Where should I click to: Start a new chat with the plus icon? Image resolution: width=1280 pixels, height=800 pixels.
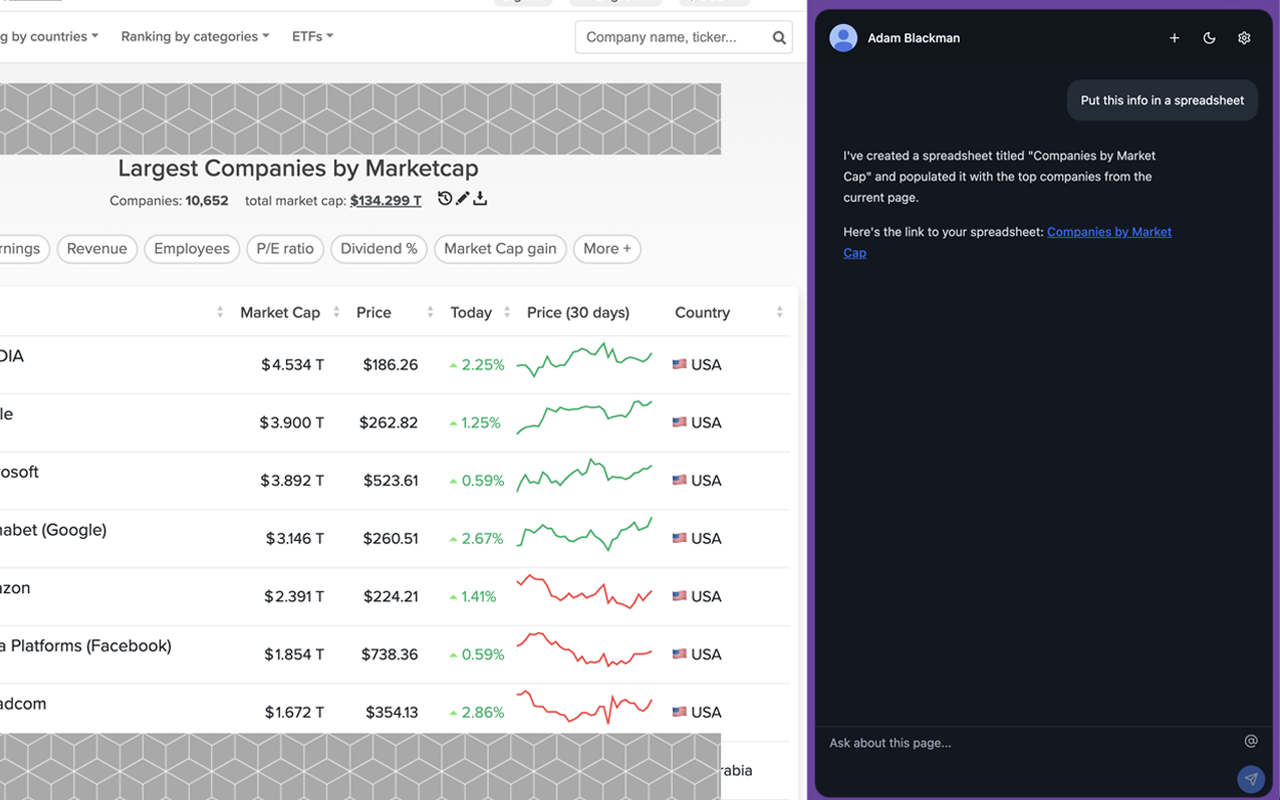(1174, 38)
